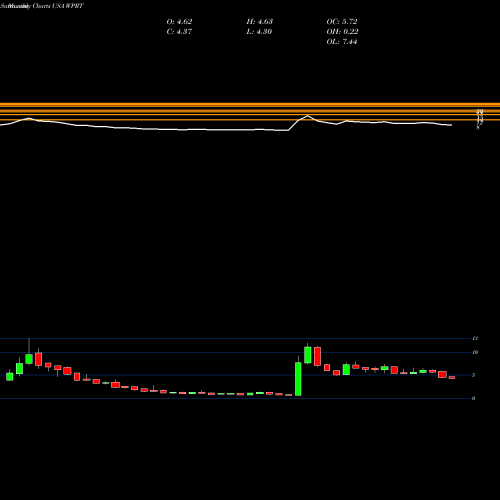
Task: Click the '5' price axis label
Action: pos(474,375)
